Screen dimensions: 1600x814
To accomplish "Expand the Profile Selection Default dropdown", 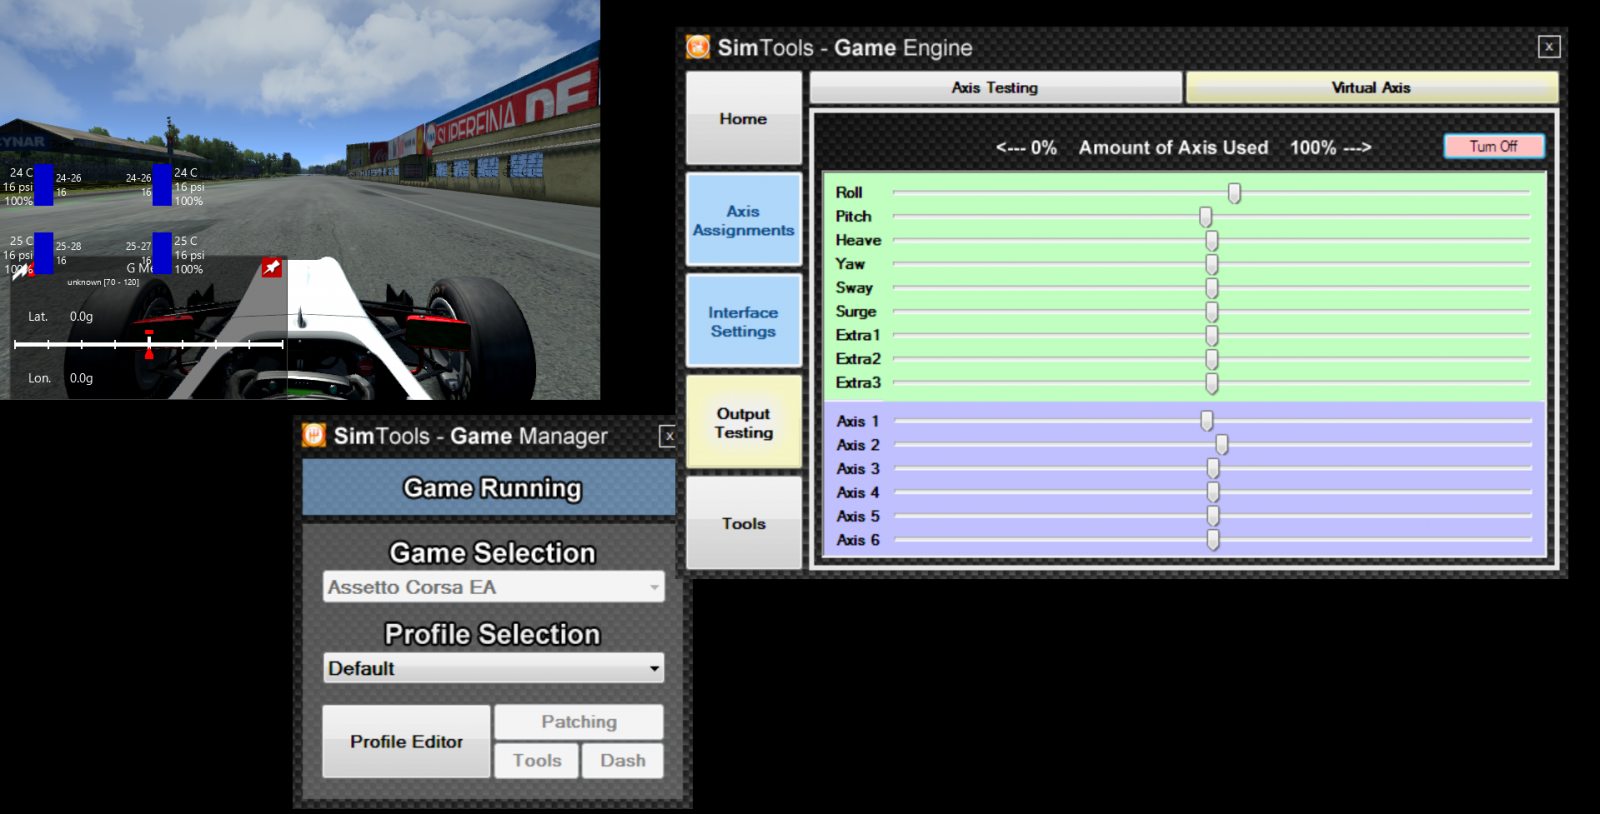I will (493, 668).
